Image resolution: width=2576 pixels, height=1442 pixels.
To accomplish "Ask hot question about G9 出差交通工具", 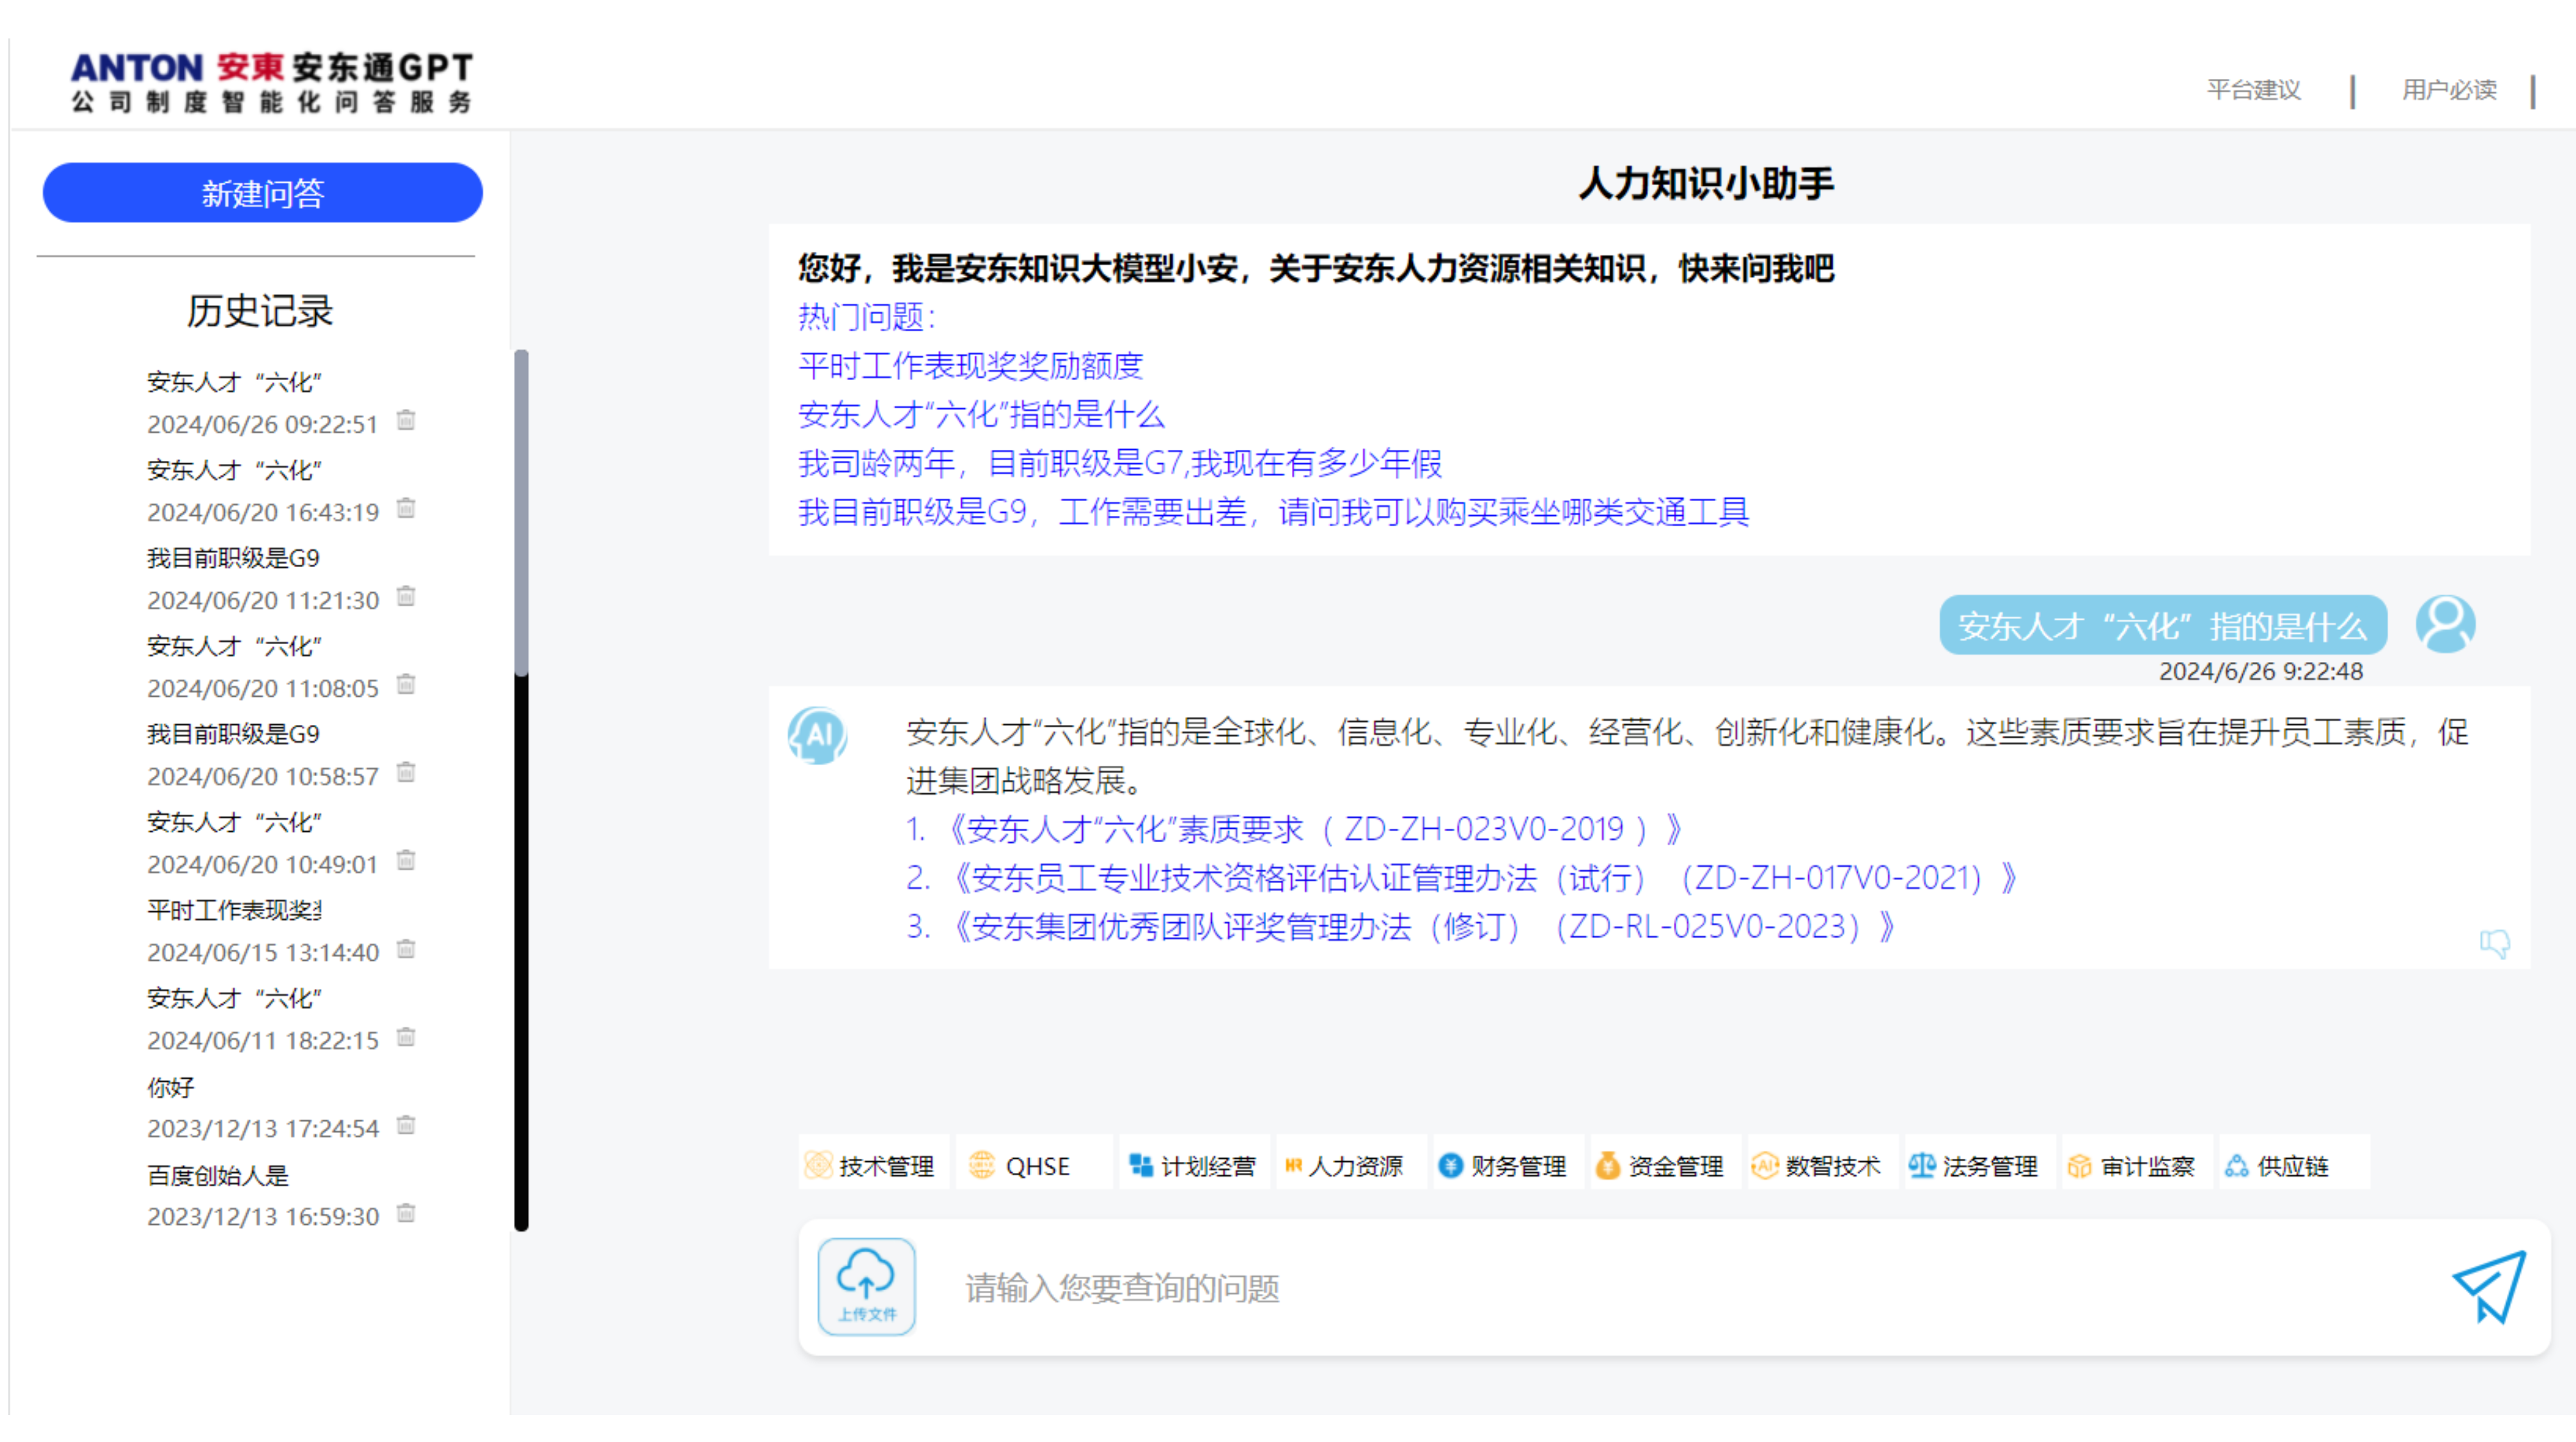I will point(1273,512).
